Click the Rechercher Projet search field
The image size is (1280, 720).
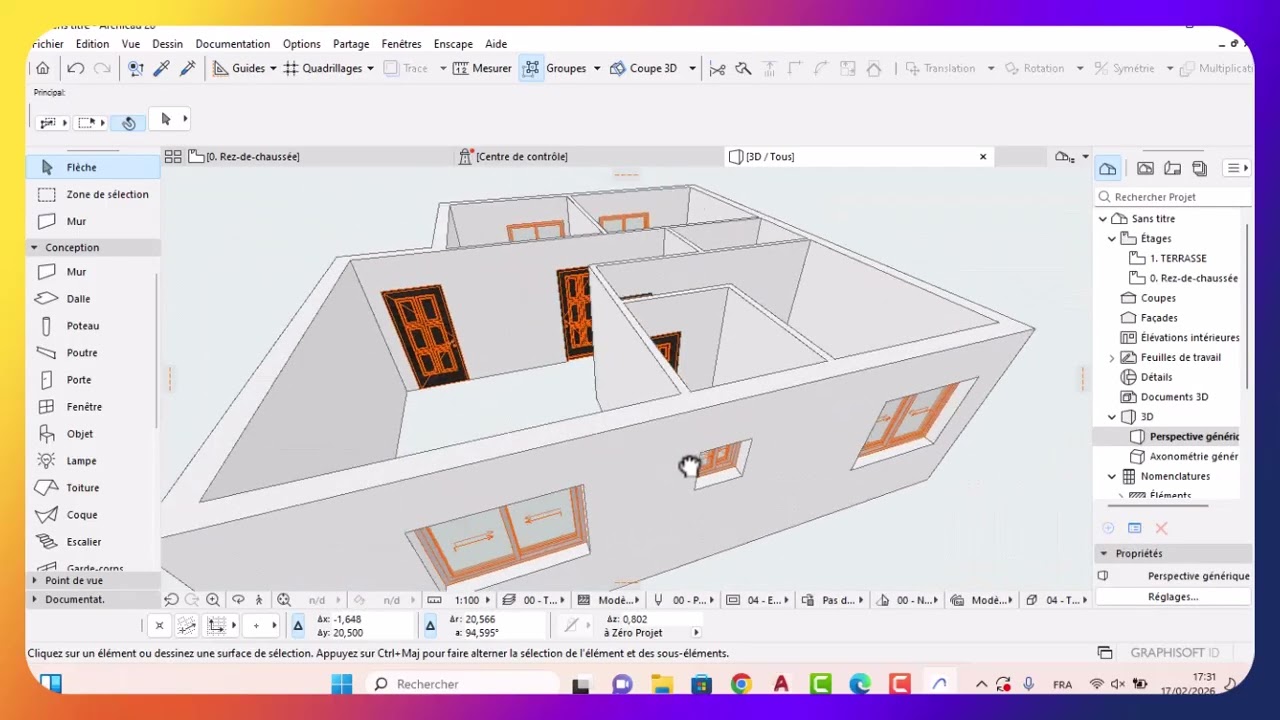[1174, 197]
